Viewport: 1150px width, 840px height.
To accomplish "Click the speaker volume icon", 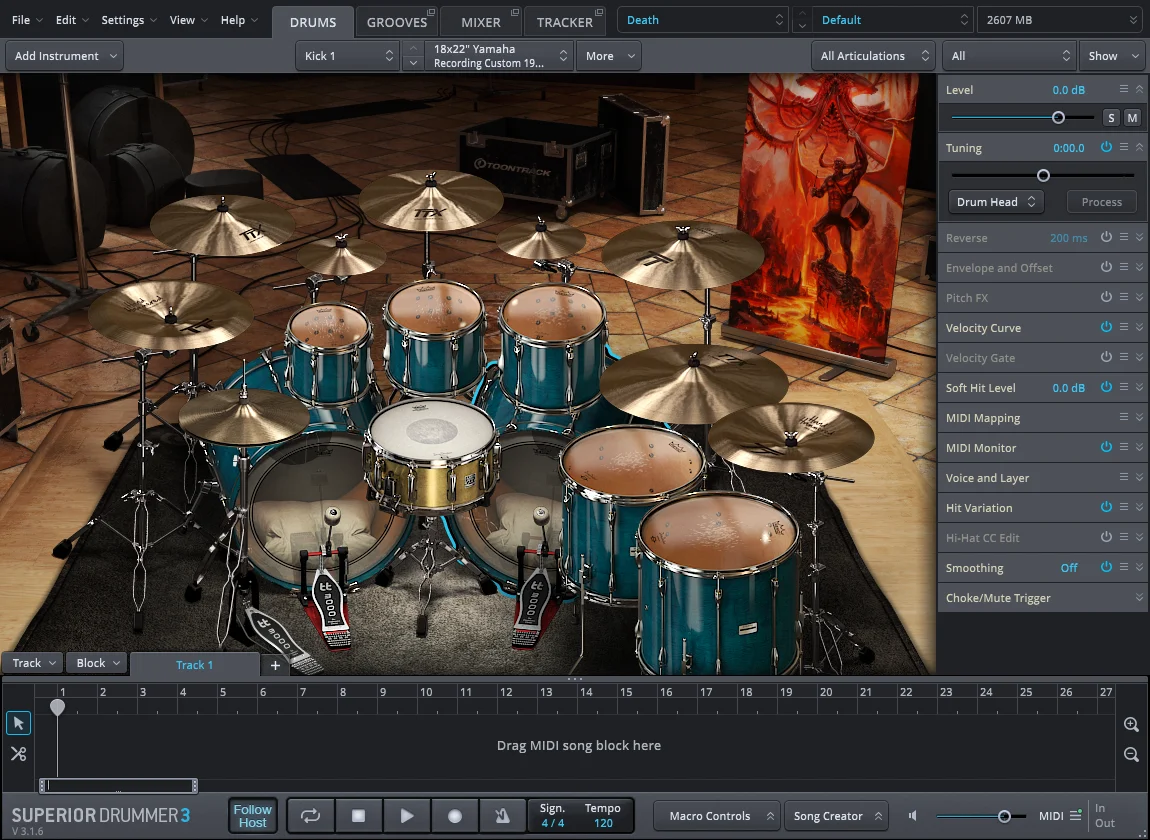I will pos(912,816).
